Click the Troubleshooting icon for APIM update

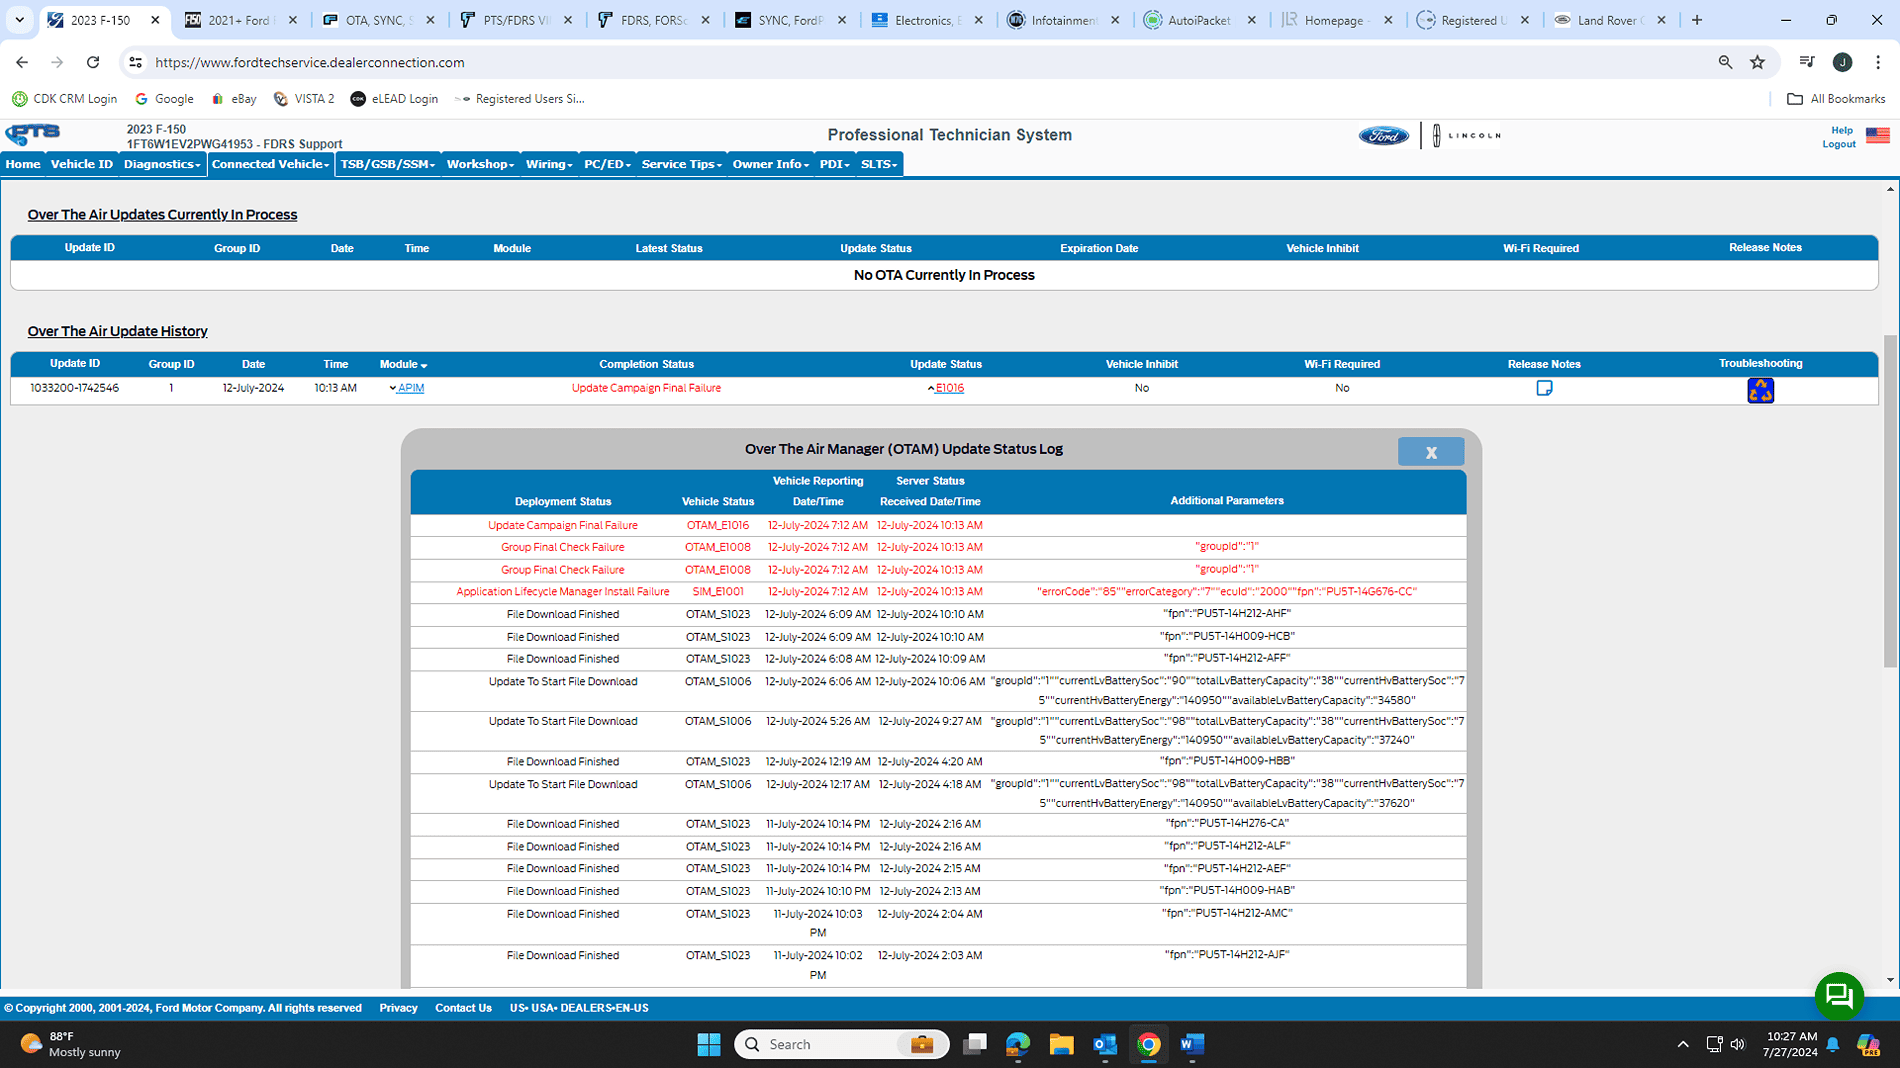click(x=1760, y=390)
